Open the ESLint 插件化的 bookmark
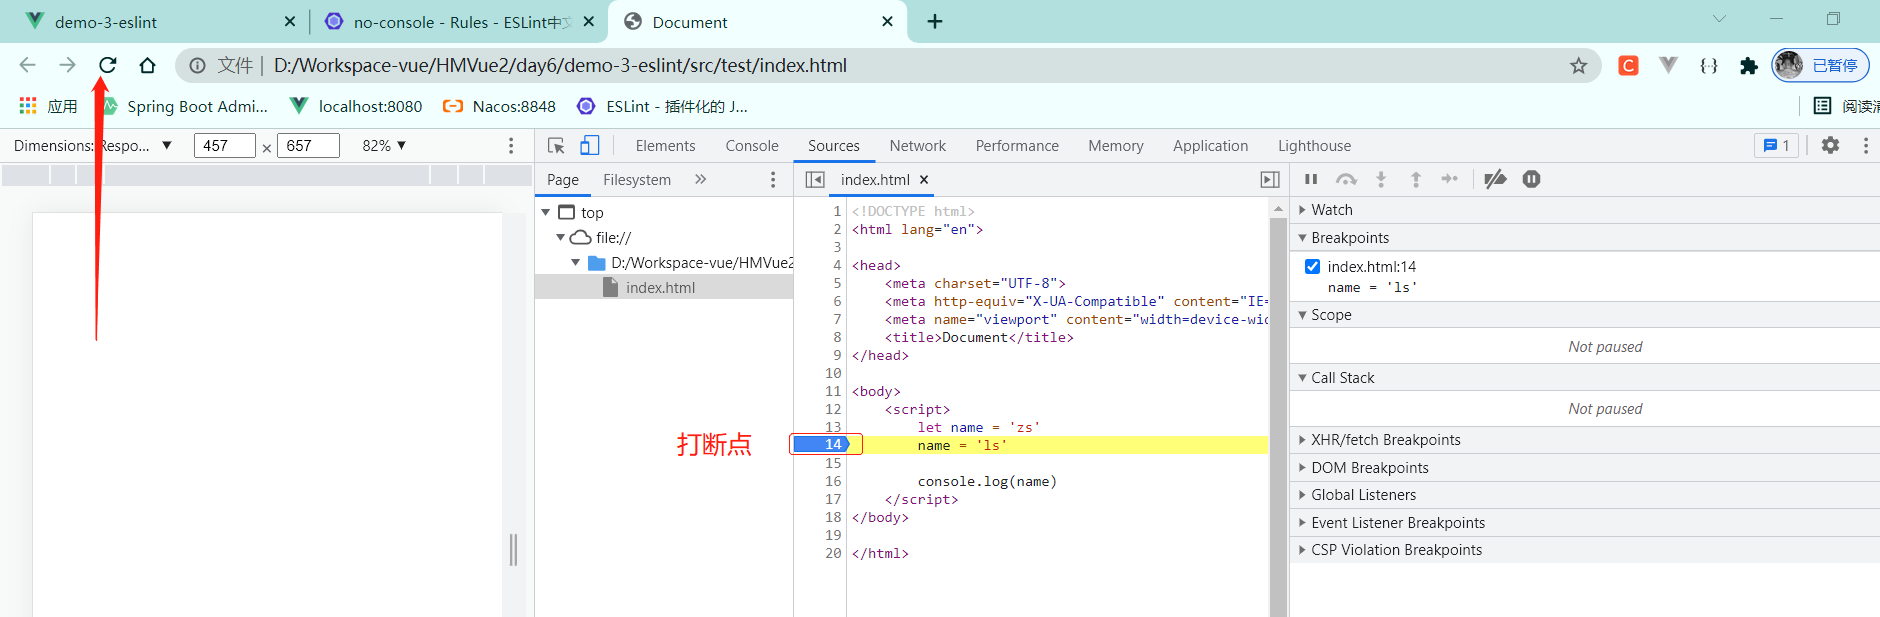Viewport: 1880px width, 617px height. point(662,106)
